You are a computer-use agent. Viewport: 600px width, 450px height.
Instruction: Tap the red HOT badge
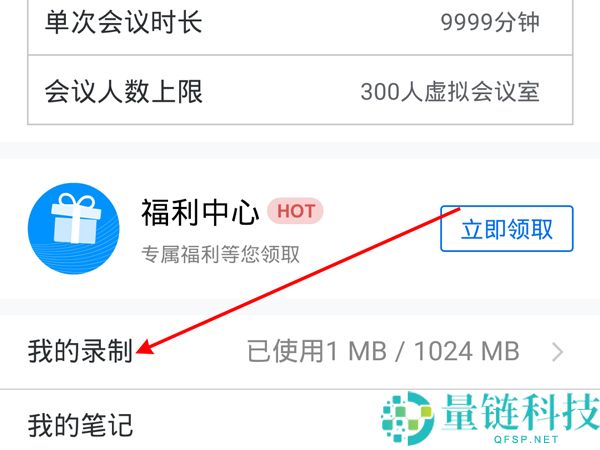pos(295,211)
